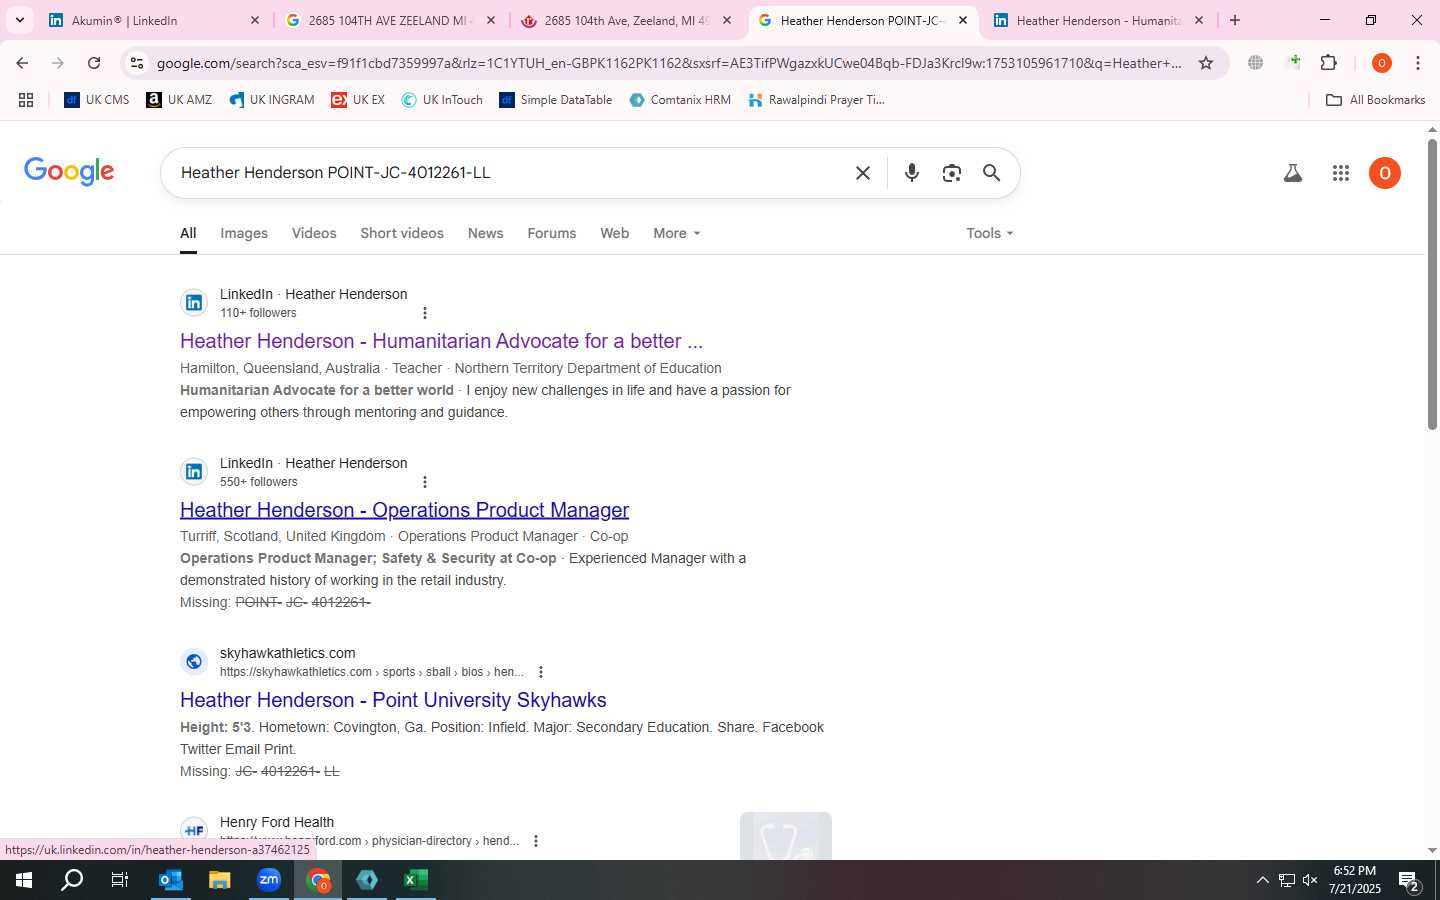
Task: Open Simple DataTable bookmark
Action: tap(556, 100)
